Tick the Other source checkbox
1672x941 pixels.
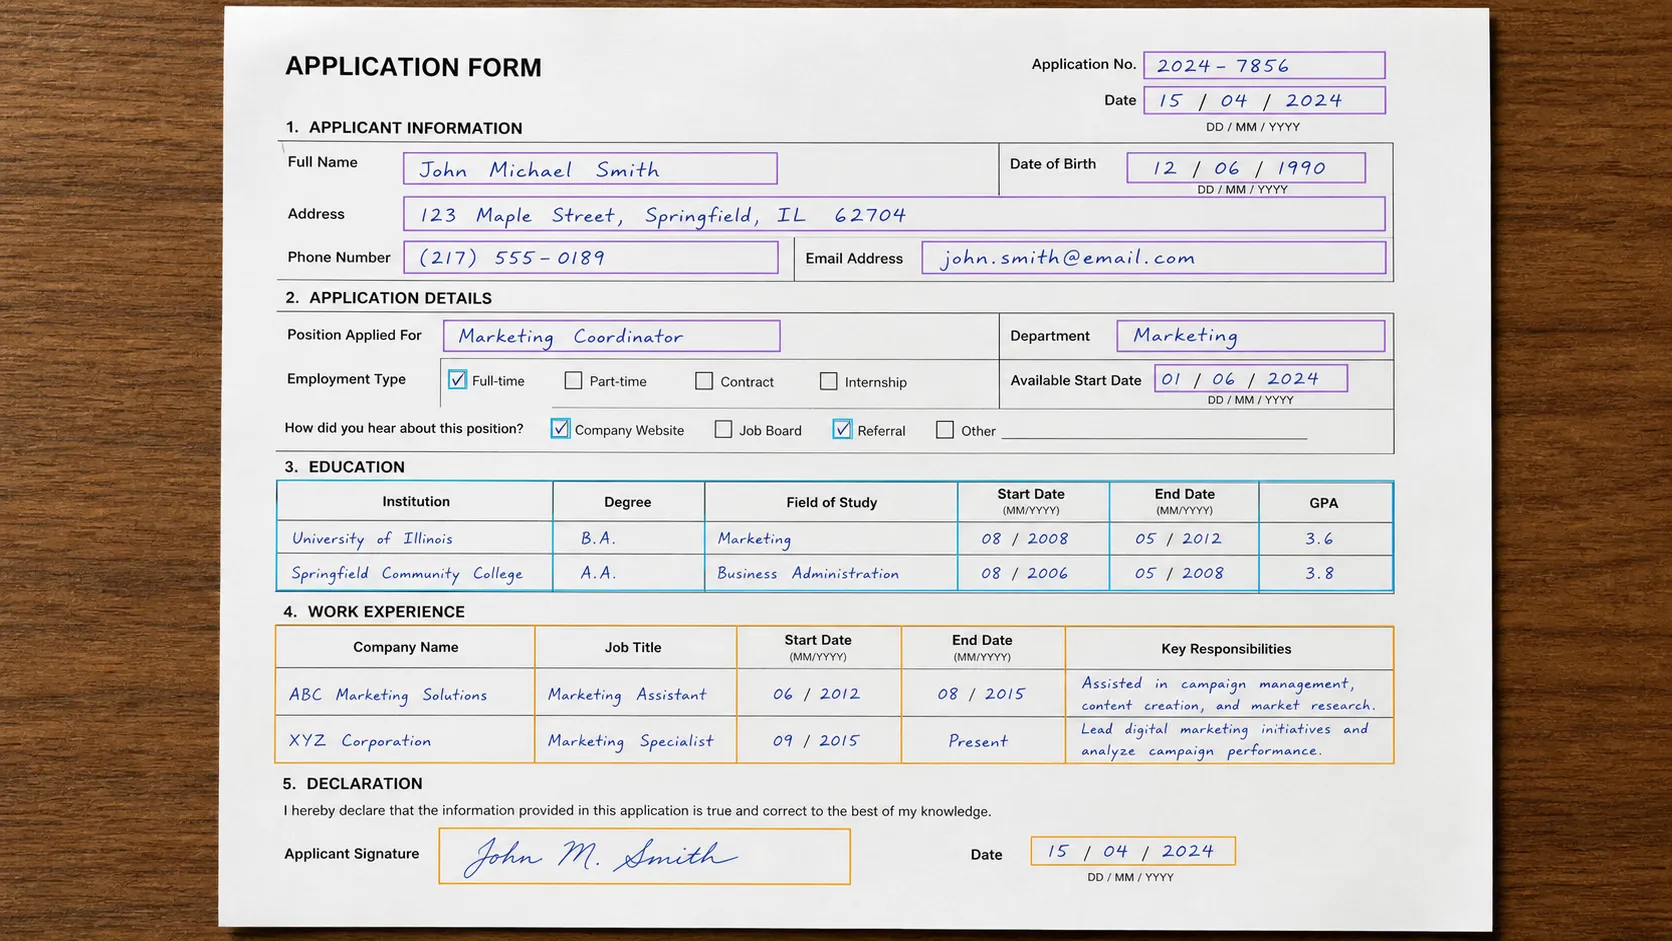pos(945,429)
